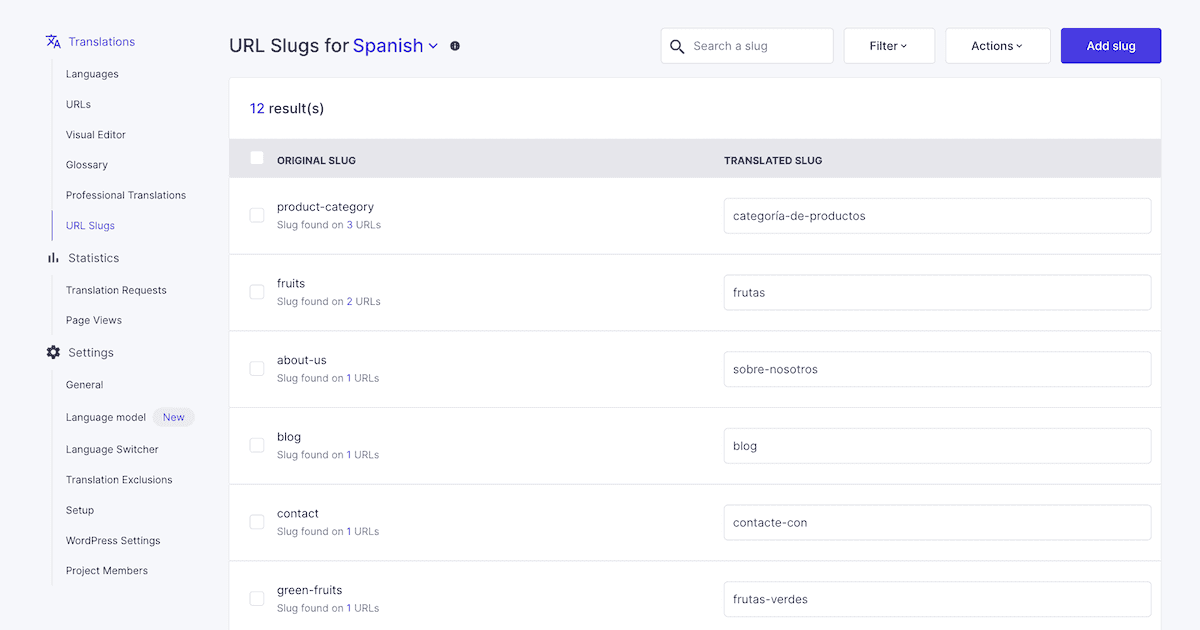Click the Statistics bar chart icon
Screen dimensions: 1200x630
click(53, 258)
